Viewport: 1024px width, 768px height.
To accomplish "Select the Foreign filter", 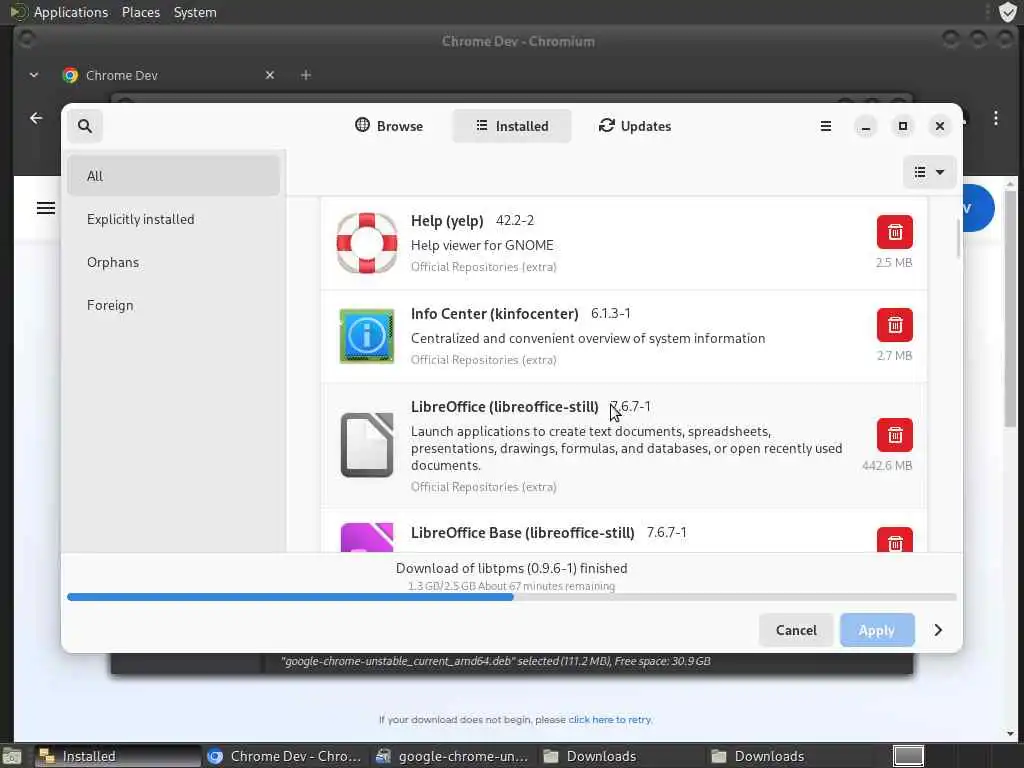I will 174,305.
